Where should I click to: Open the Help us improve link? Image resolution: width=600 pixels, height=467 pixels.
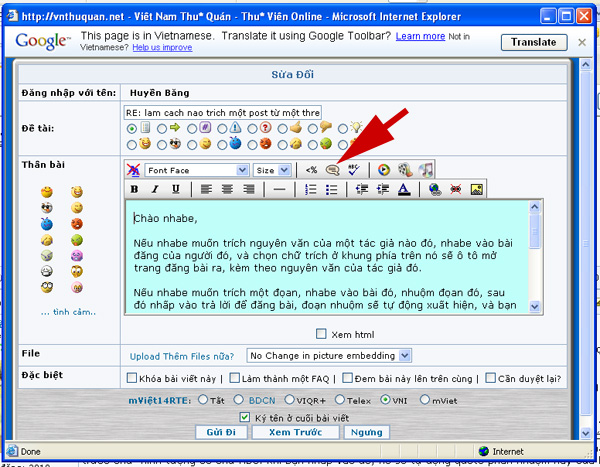[162, 47]
